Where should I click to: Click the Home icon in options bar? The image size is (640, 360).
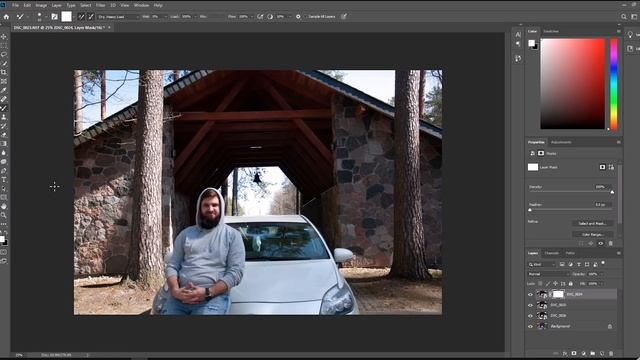(x=6, y=17)
